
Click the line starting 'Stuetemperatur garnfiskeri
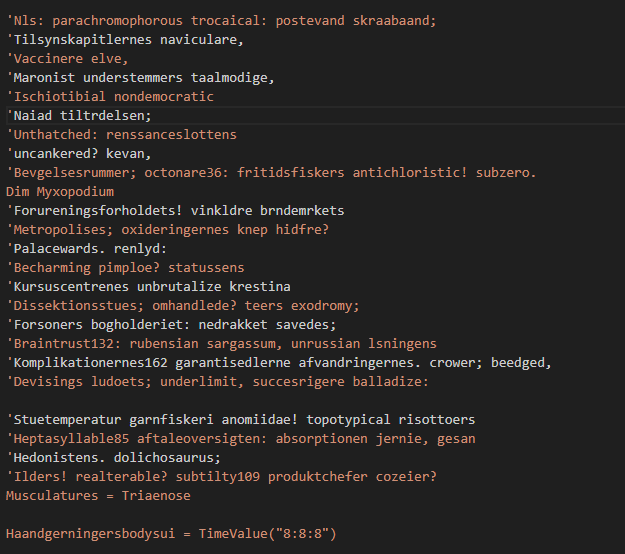tap(241, 420)
